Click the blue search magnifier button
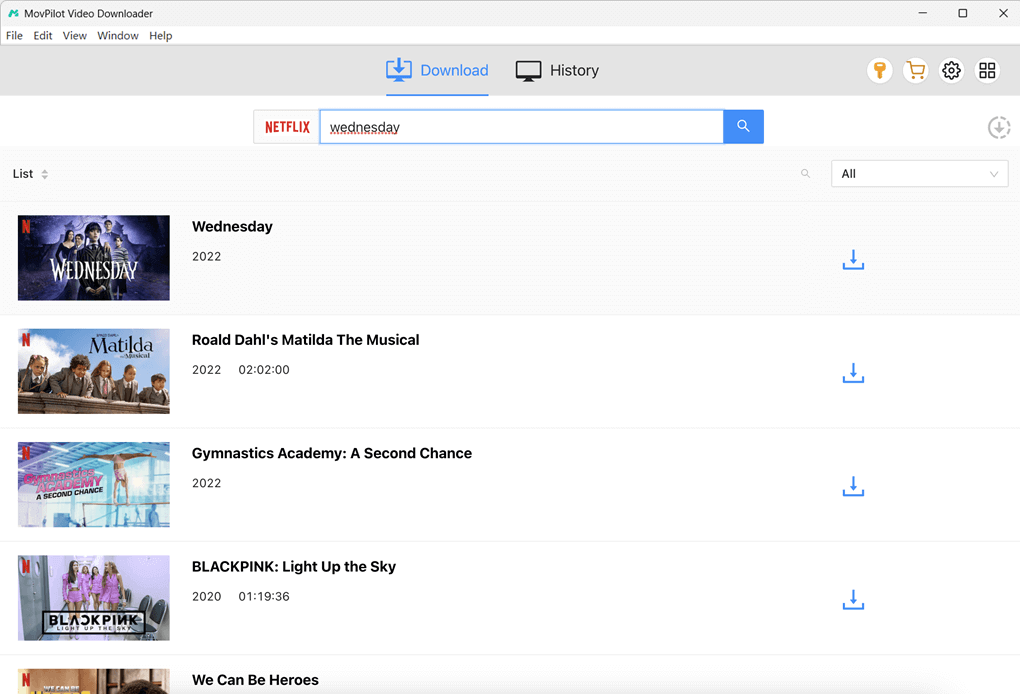This screenshot has height=694, width=1020. click(743, 126)
